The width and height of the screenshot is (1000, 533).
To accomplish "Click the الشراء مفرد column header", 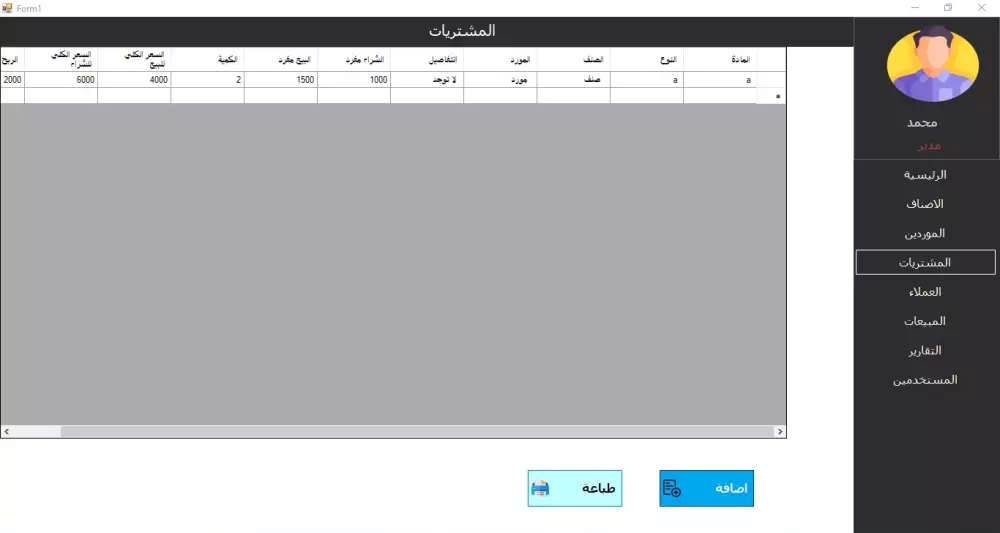I will (x=354, y=59).
